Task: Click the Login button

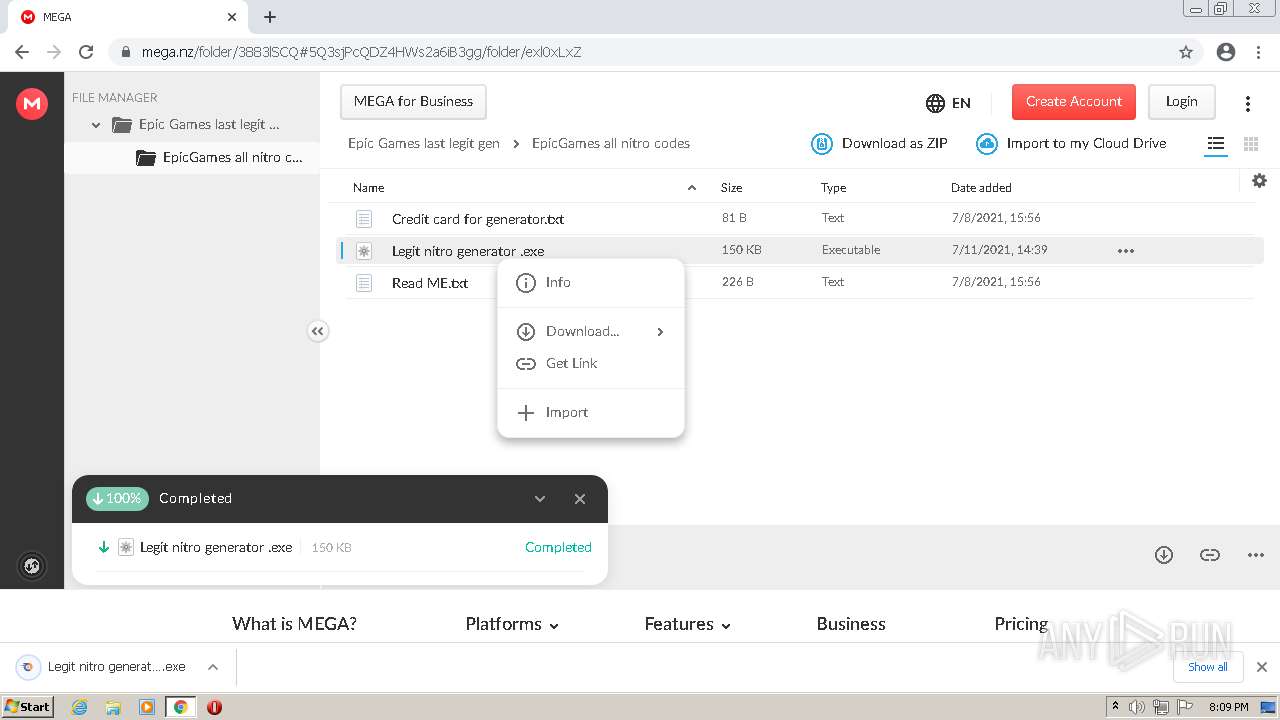Action: (1181, 101)
